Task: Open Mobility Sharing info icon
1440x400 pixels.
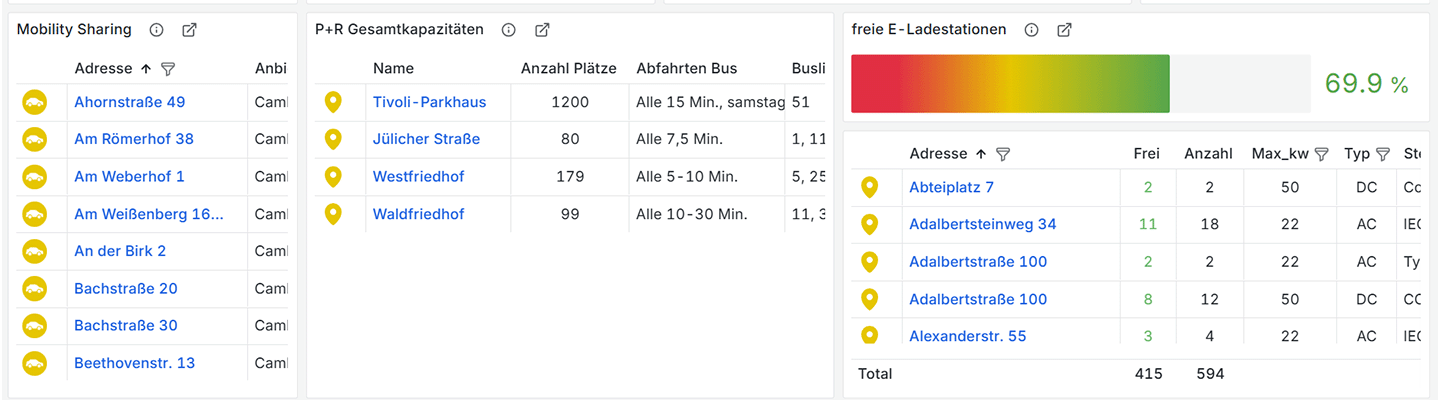Action: click(x=156, y=30)
